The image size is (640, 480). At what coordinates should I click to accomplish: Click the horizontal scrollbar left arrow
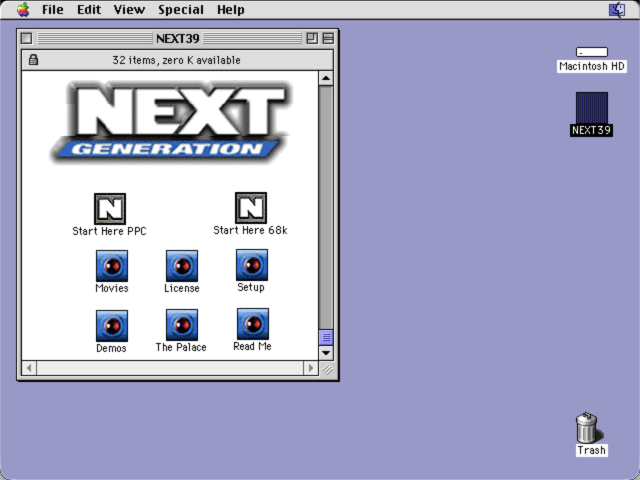(29, 368)
